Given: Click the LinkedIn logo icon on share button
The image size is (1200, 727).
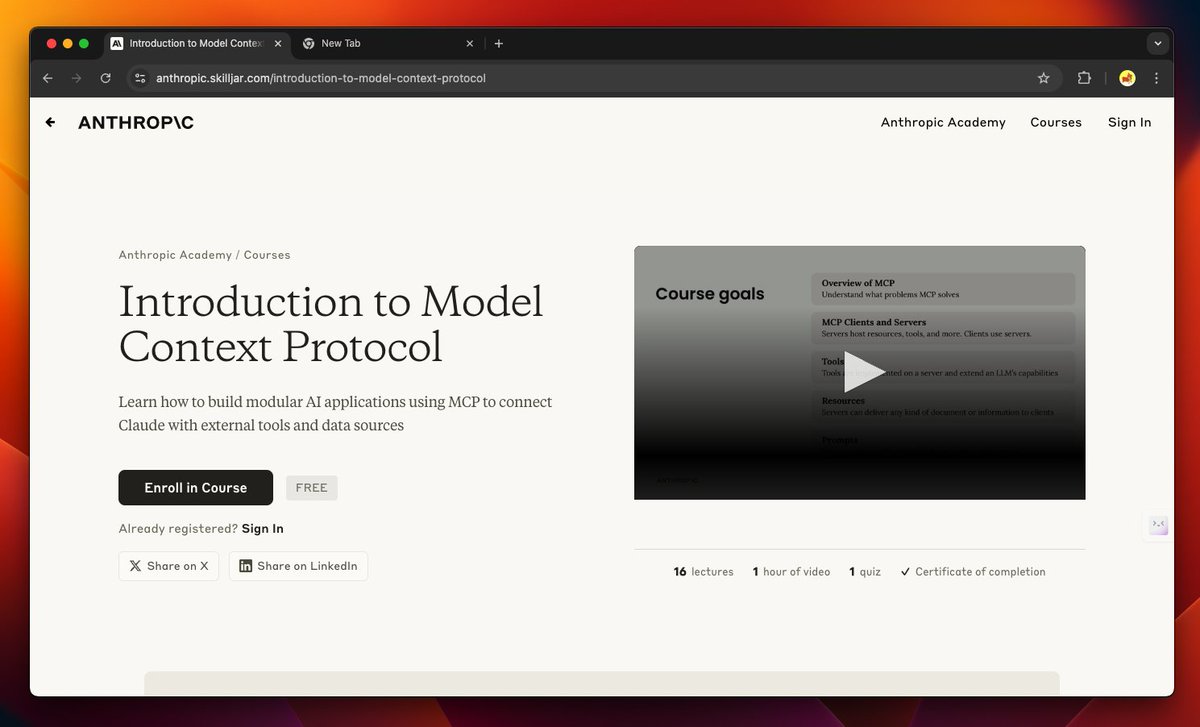Looking at the screenshot, I should [x=246, y=566].
